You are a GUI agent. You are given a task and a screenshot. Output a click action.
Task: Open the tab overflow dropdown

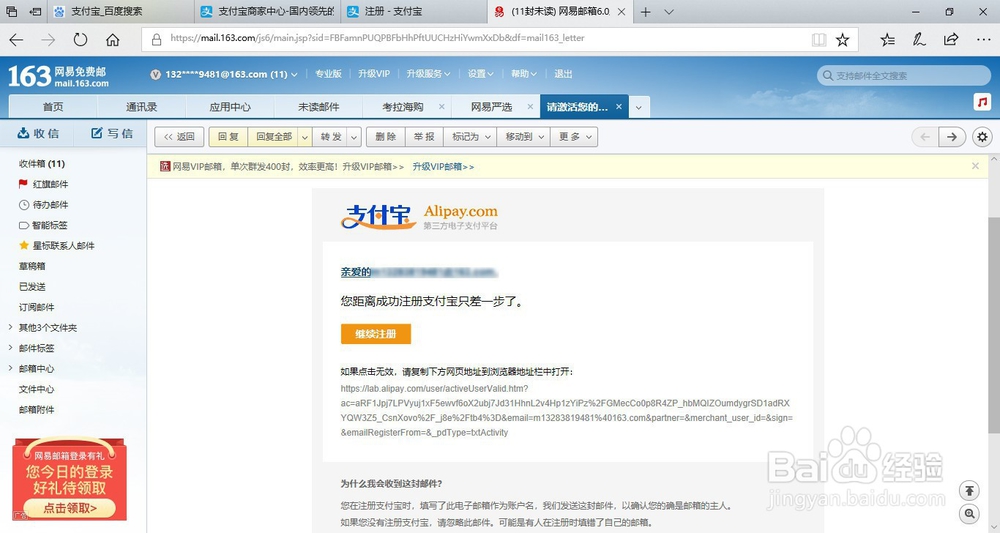[638, 107]
